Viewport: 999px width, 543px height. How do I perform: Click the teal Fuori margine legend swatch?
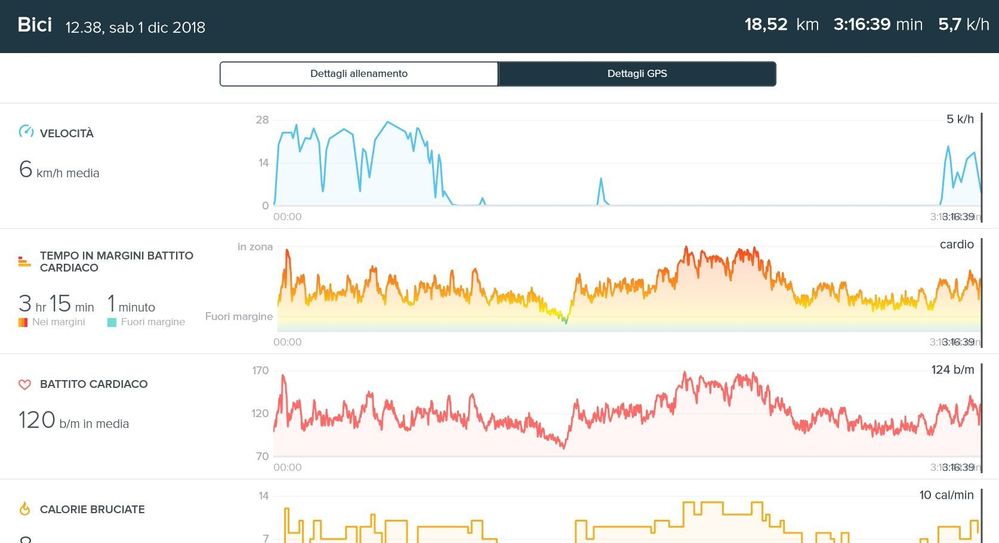coord(112,322)
